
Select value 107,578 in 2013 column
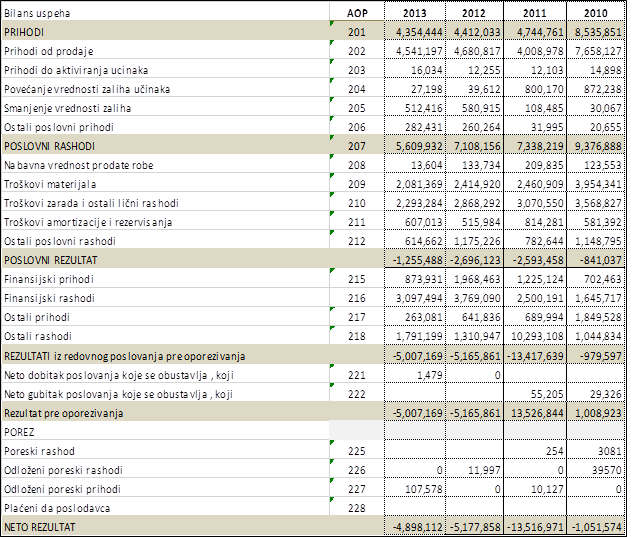coord(424,489)
